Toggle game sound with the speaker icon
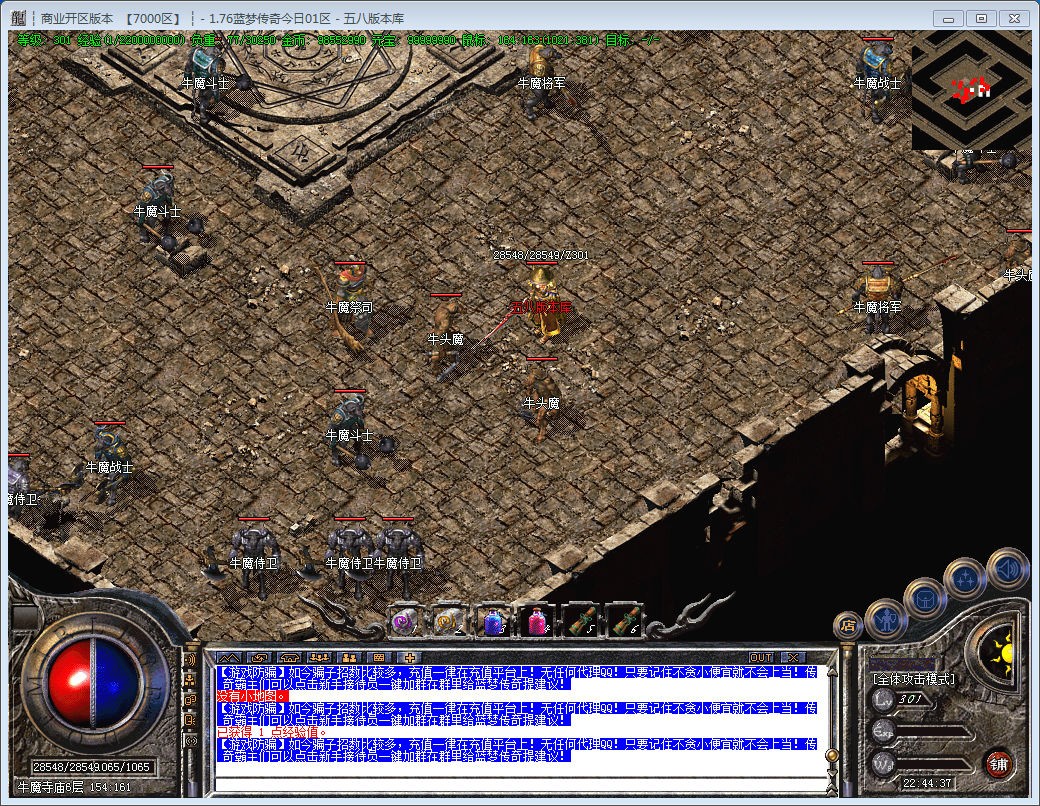The height and width of the screenshot is (806, 1040). (x=1007, y=569)
